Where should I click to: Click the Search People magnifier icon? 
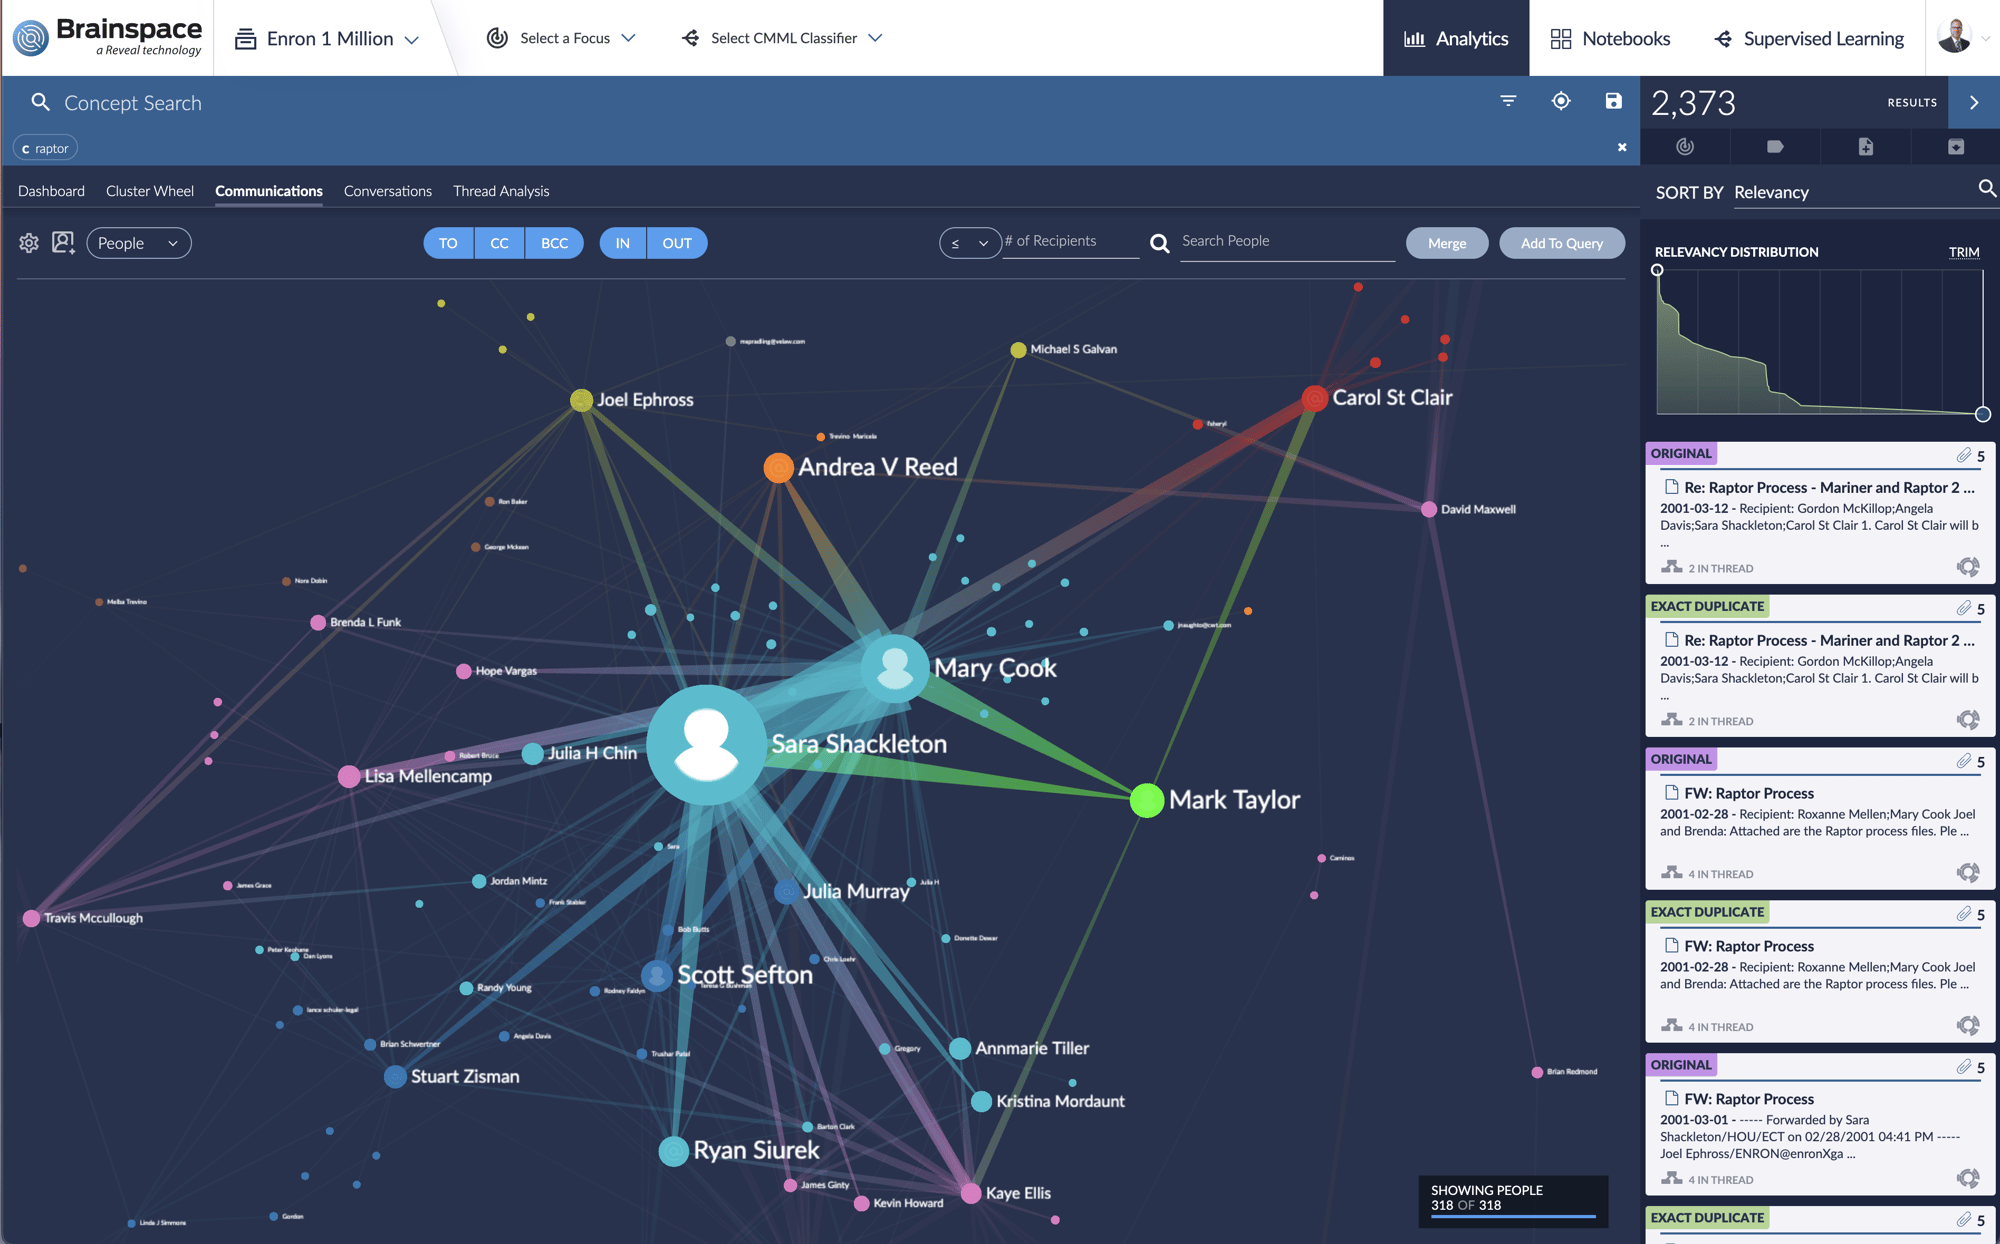point(1159,243)
